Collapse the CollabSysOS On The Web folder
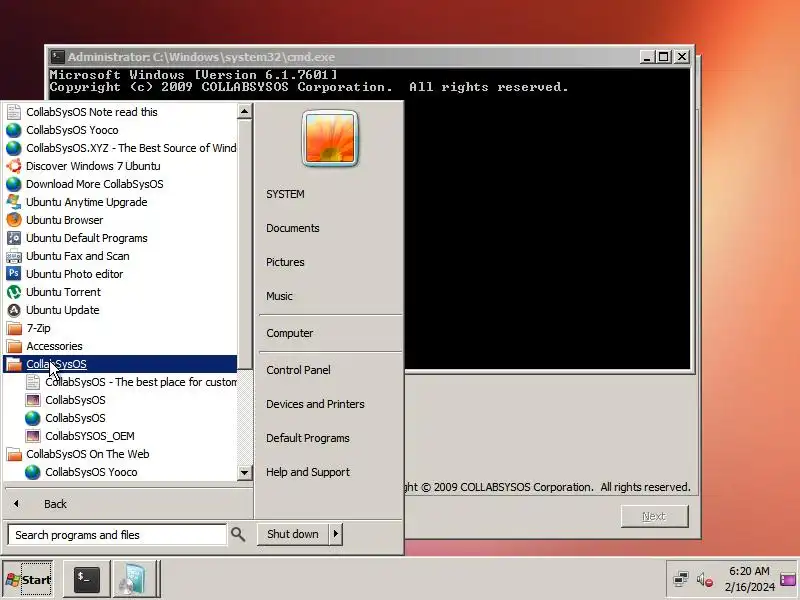 coord(120,454)
